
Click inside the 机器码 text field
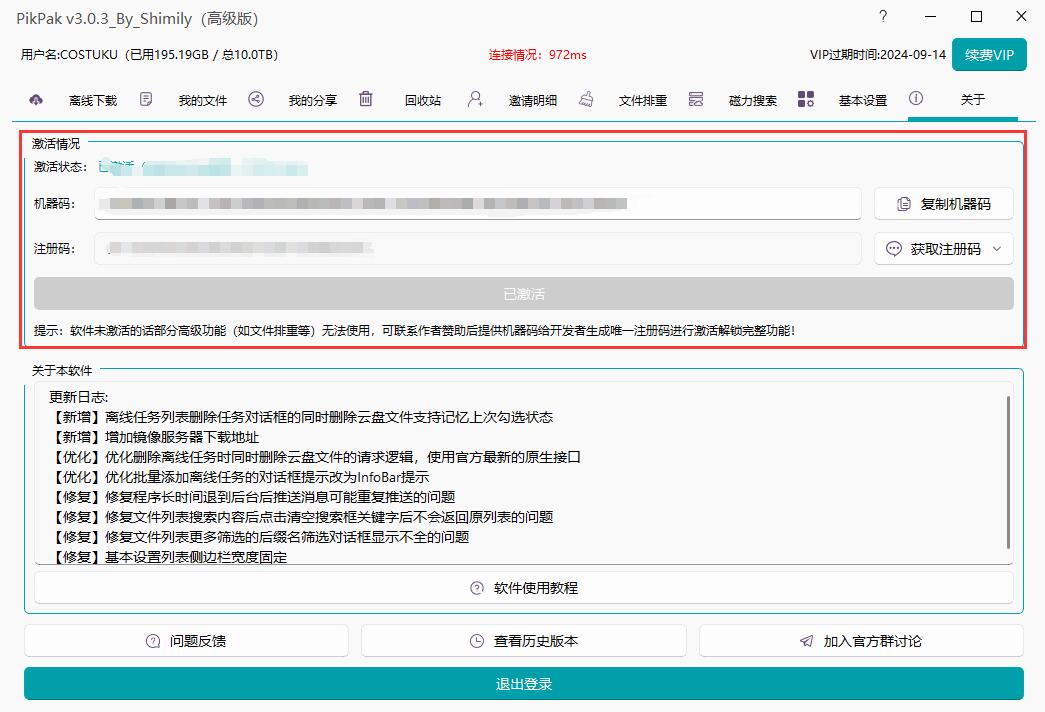click(x=477, y=204)
